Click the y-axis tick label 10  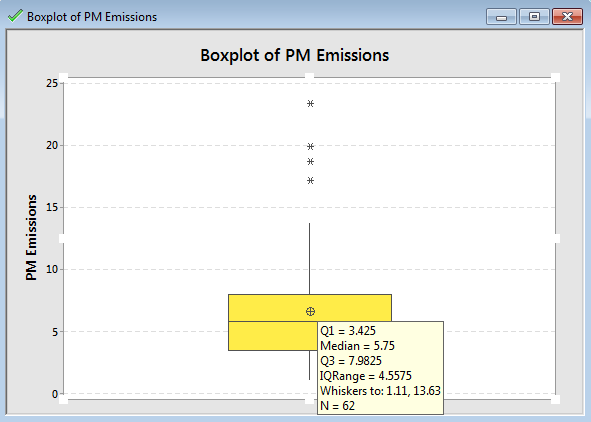click(52, 269)
